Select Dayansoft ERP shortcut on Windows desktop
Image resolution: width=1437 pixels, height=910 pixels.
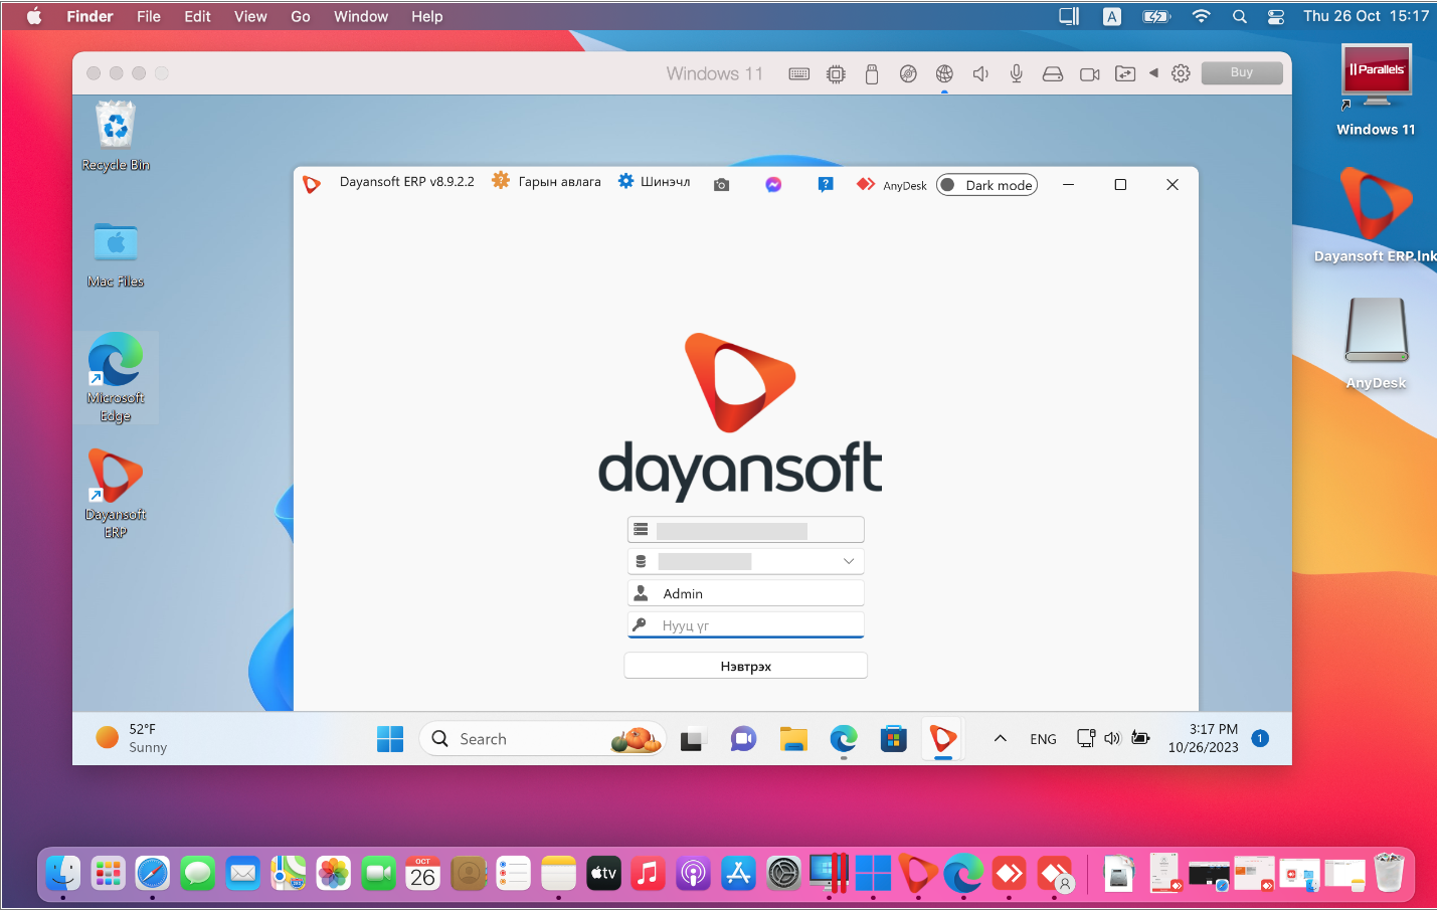click(x=116, y=494)
